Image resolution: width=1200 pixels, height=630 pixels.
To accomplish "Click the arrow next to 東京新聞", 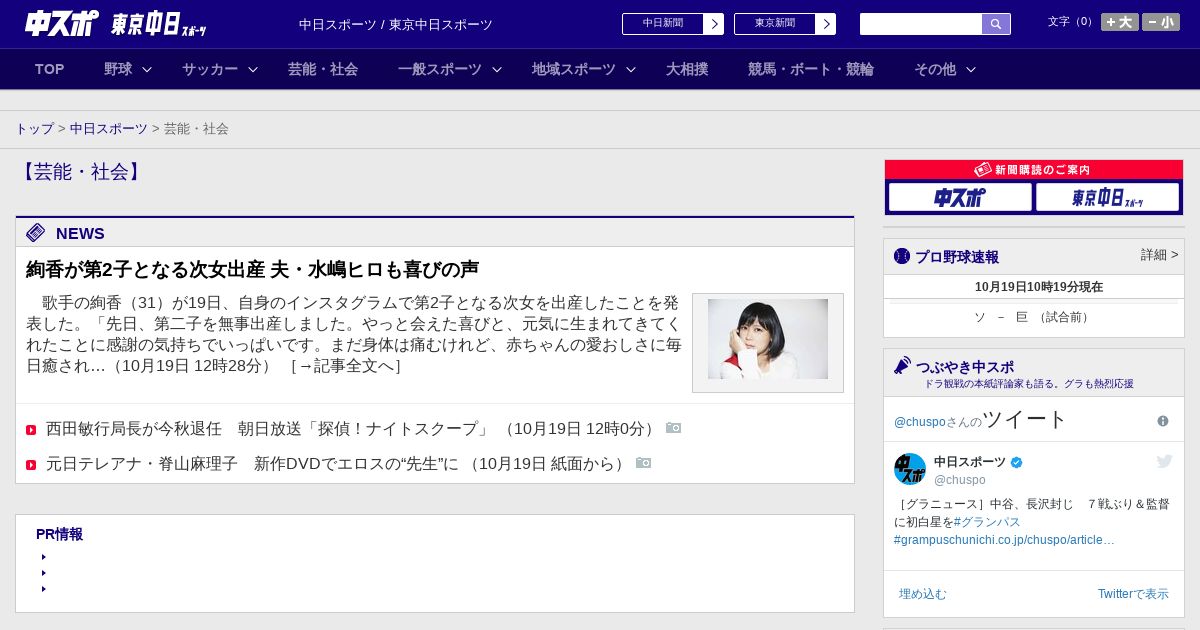I will [x=826, y=24].
